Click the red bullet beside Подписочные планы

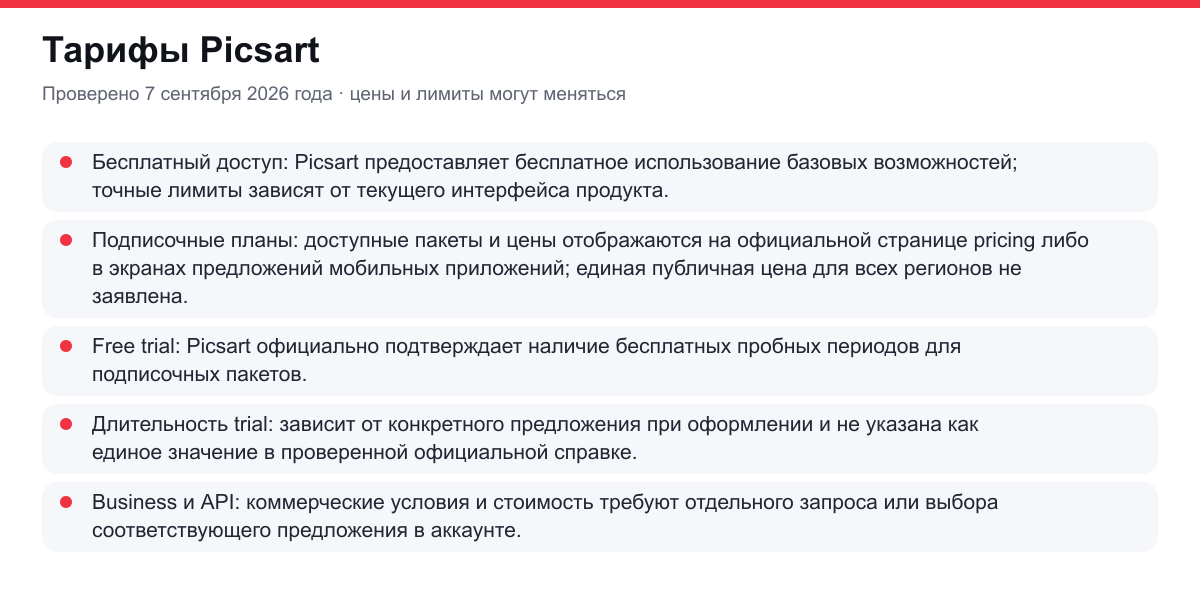coord(66,240)
